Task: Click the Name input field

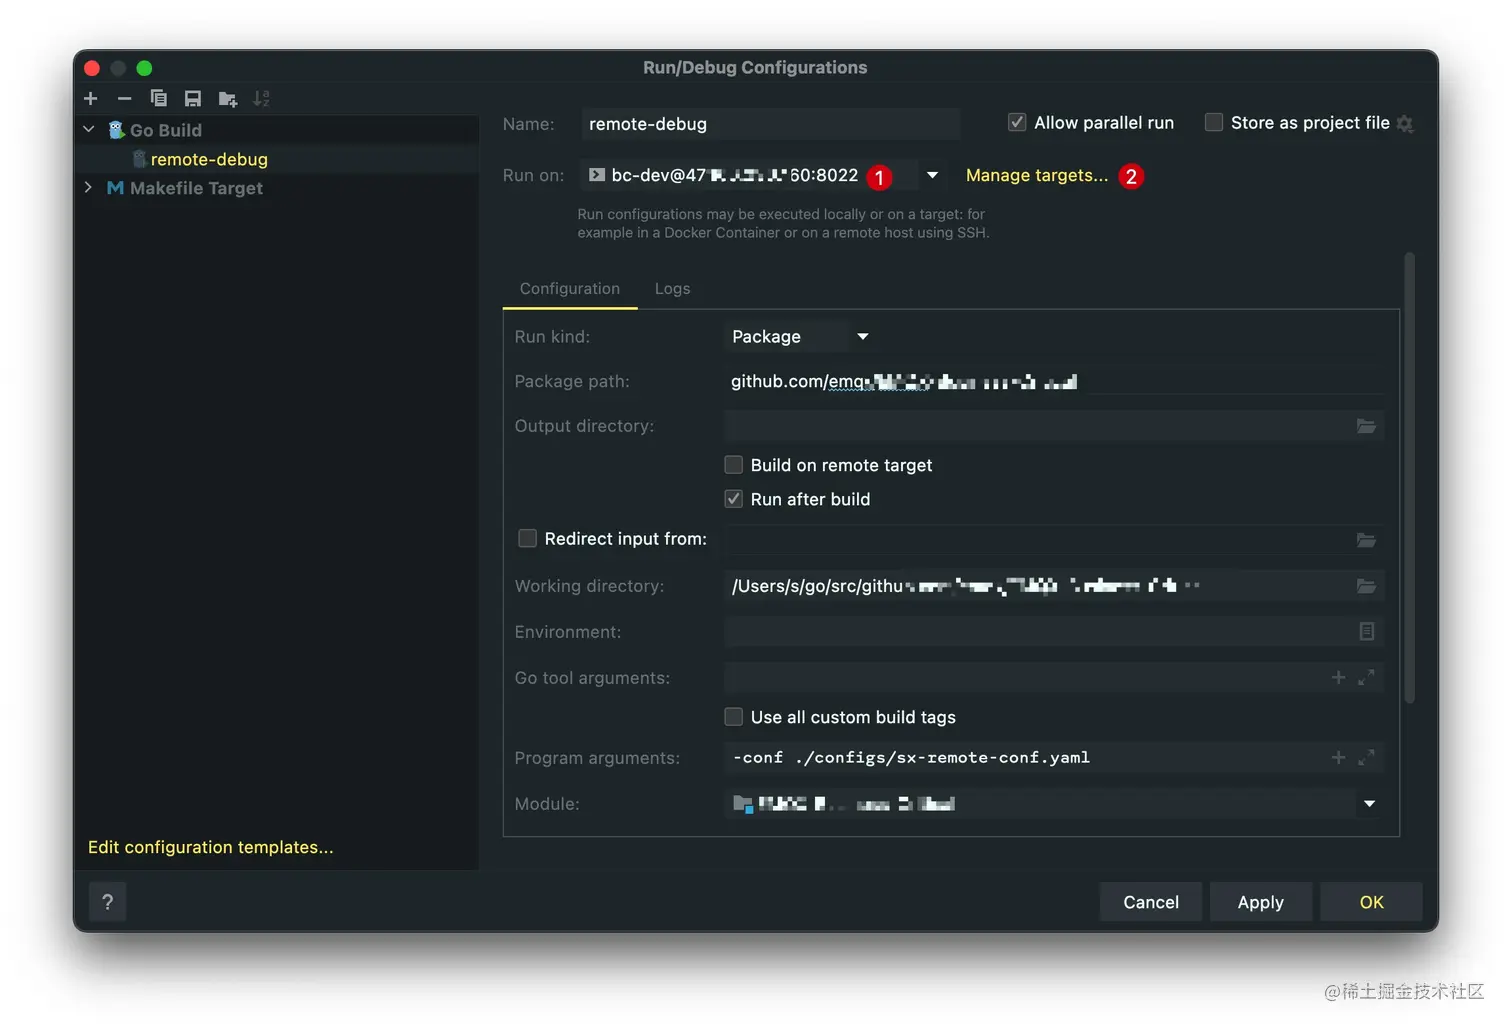Action: (770, 124)
